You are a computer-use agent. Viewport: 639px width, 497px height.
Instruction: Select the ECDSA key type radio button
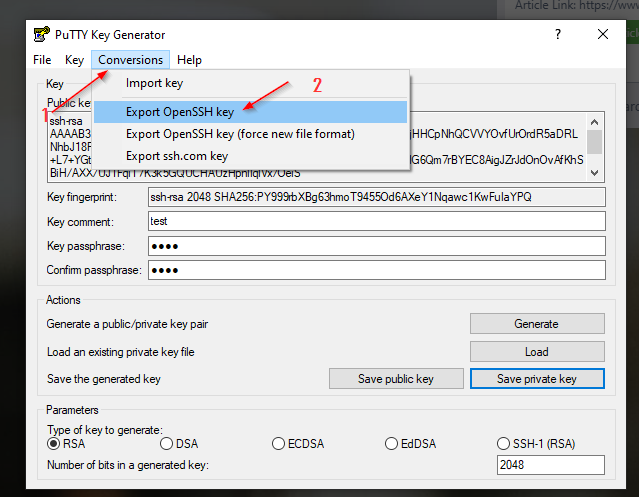[278, 444]
